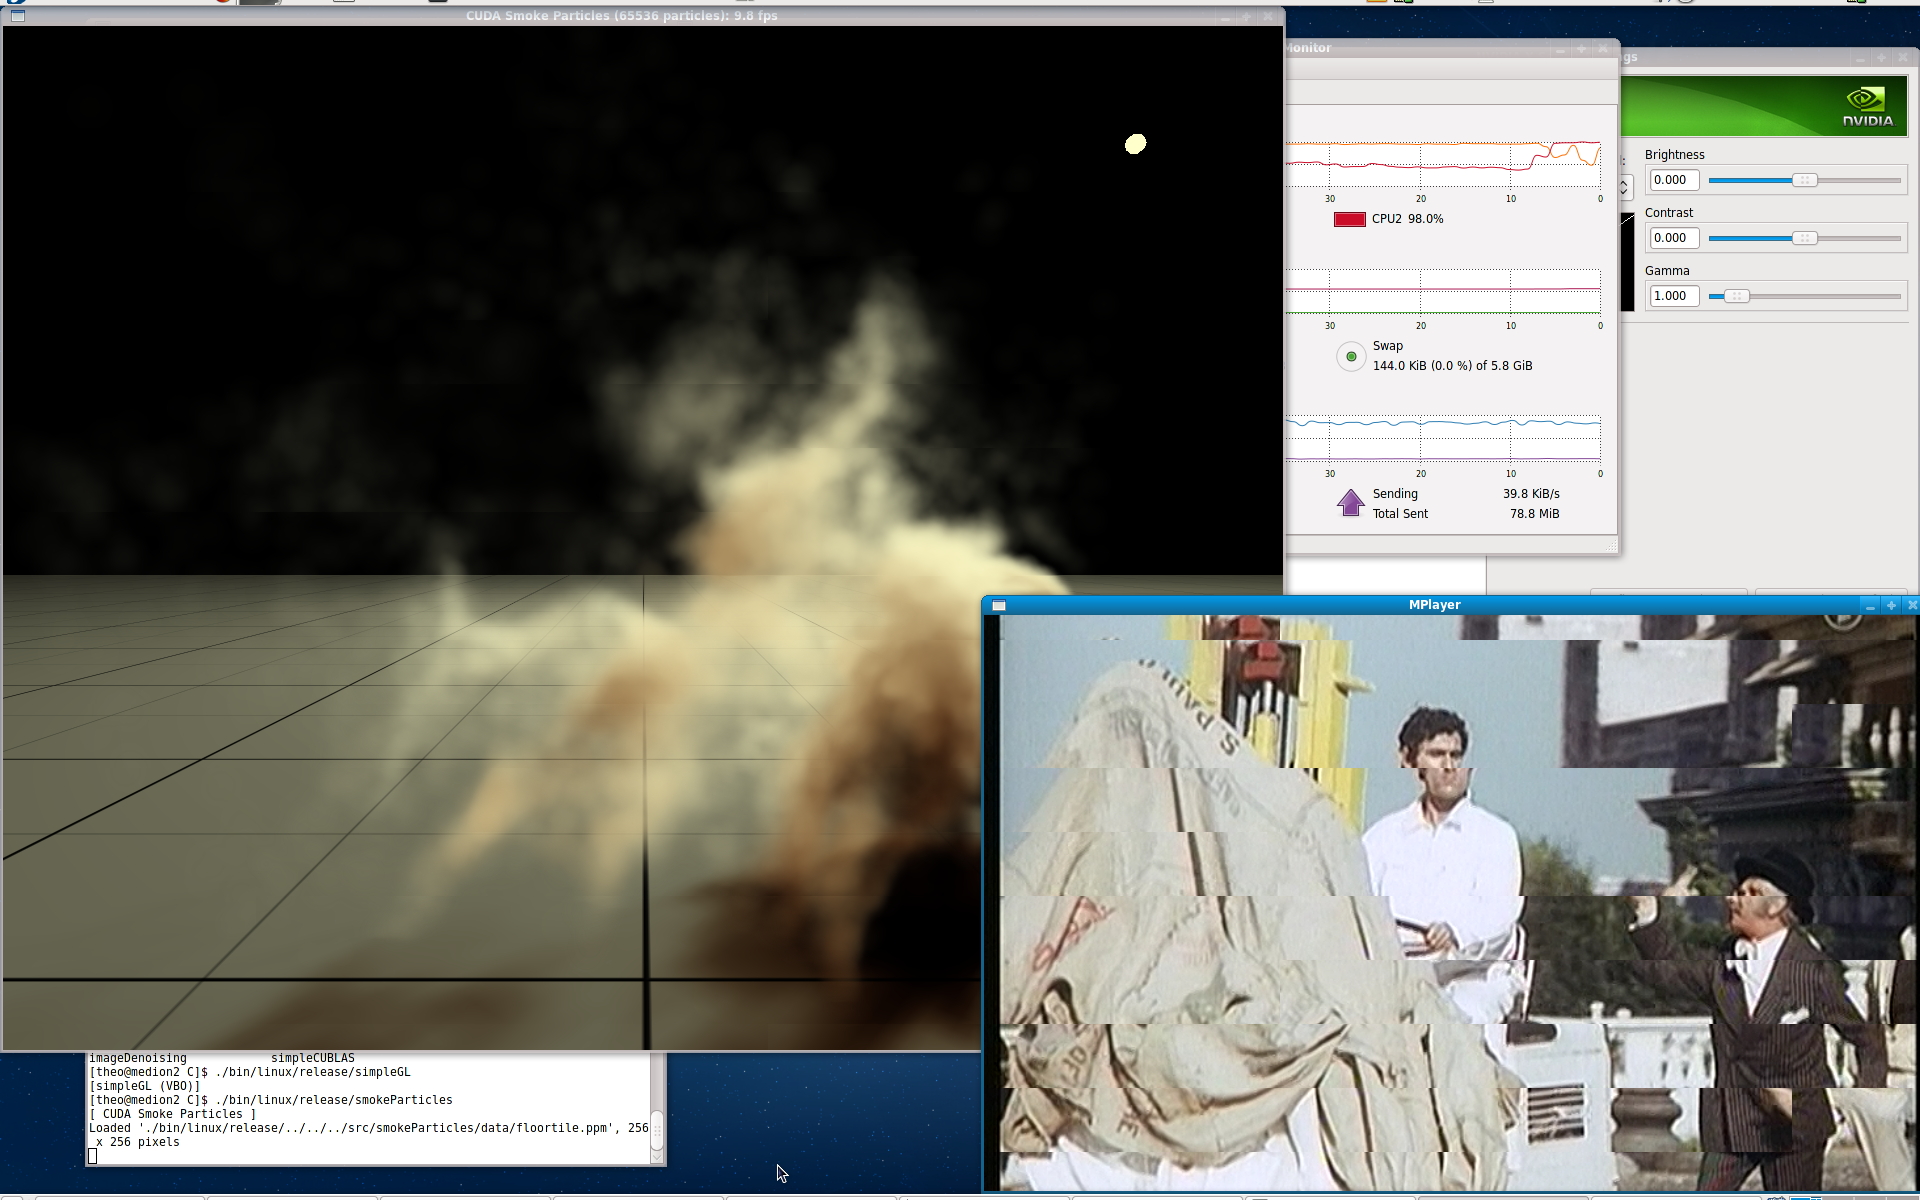Viewport: 1920px width, 1200px height.
Task: Click the yellow light sphere in smoke scene
Action: tap(1135, 144)
